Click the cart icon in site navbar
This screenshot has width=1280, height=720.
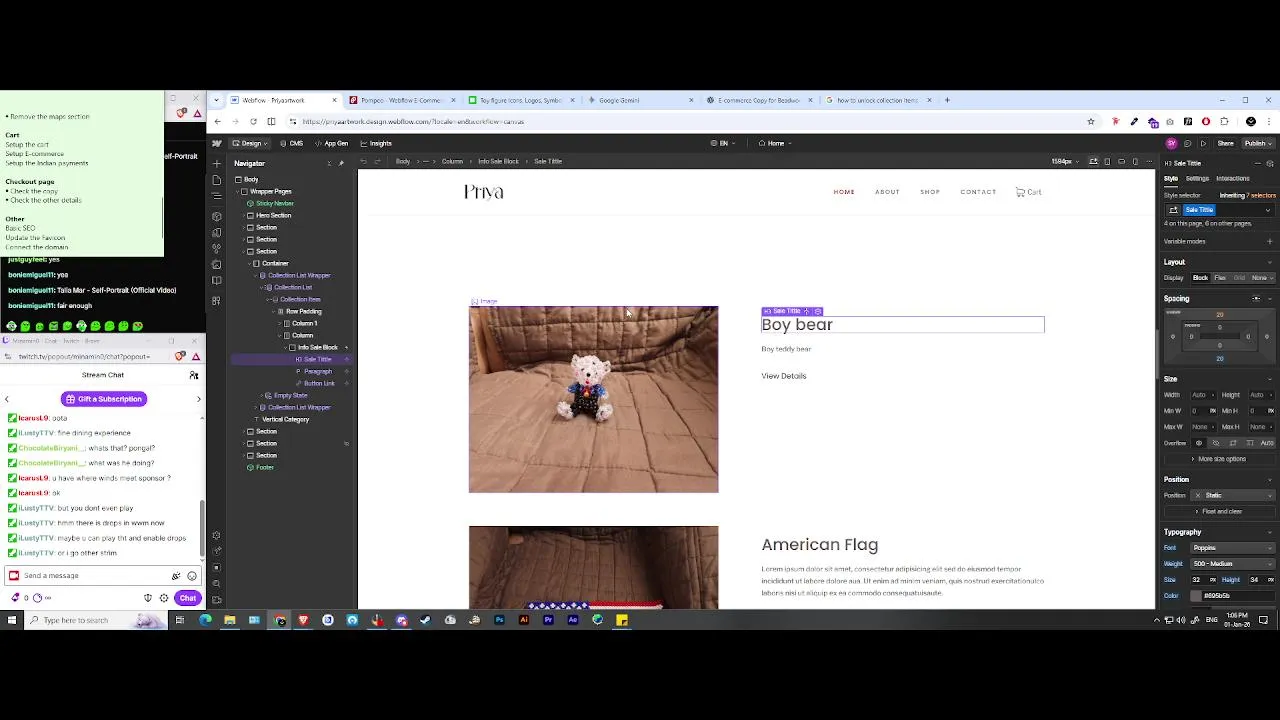pos(1020,192)
